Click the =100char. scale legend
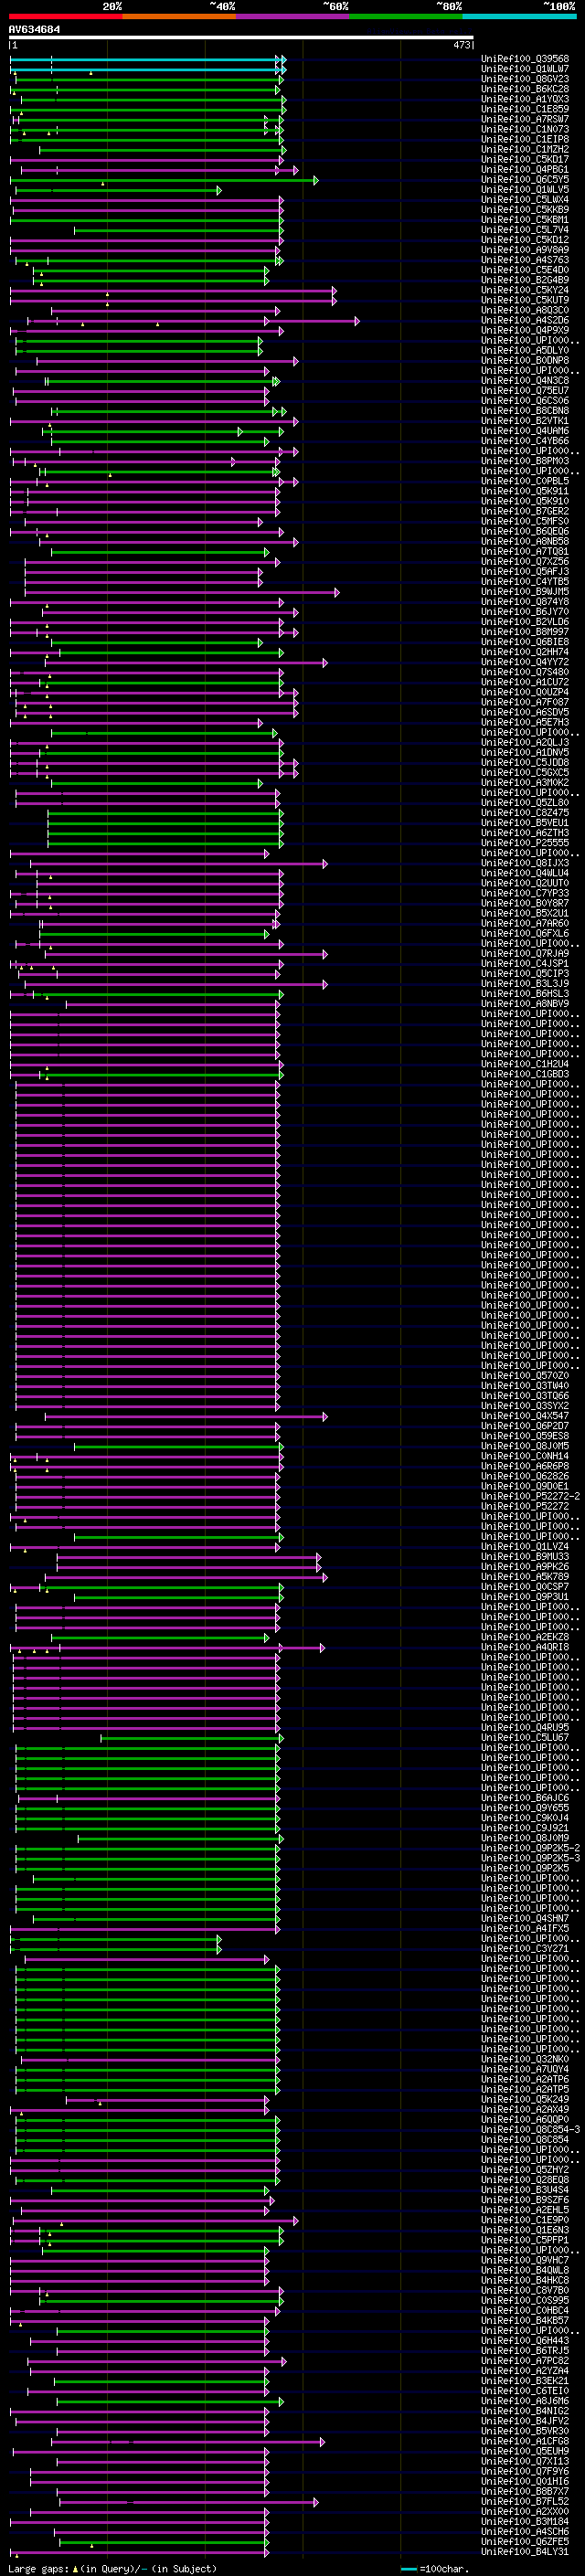Screen dimensions: 585x2576 tap(445, 2568)
